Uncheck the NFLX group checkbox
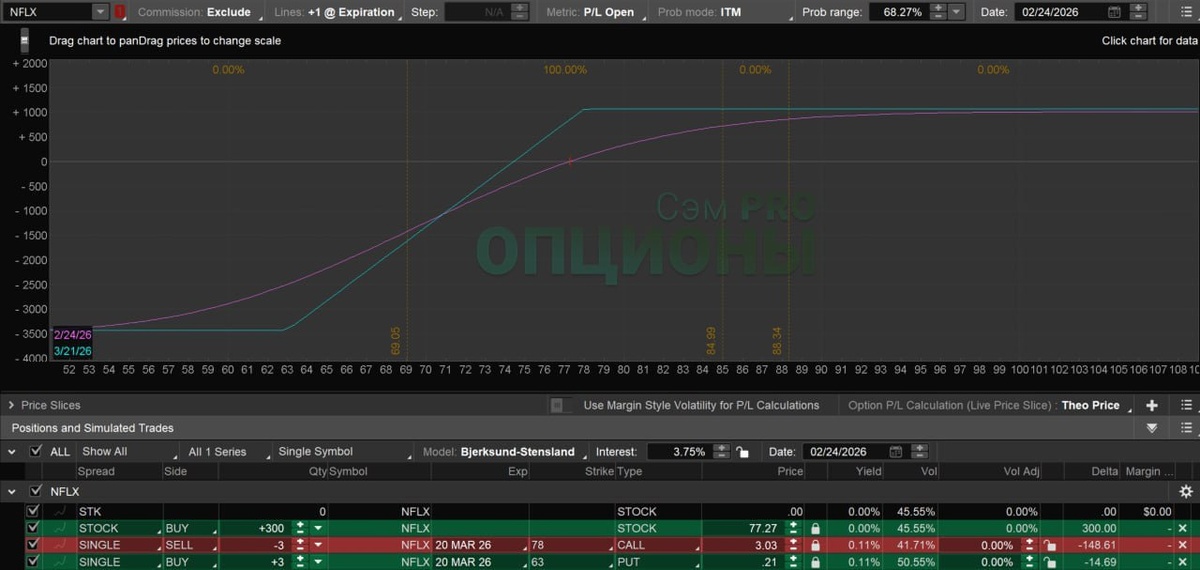This screenshot has height=570, width=1200. [36, 491]
